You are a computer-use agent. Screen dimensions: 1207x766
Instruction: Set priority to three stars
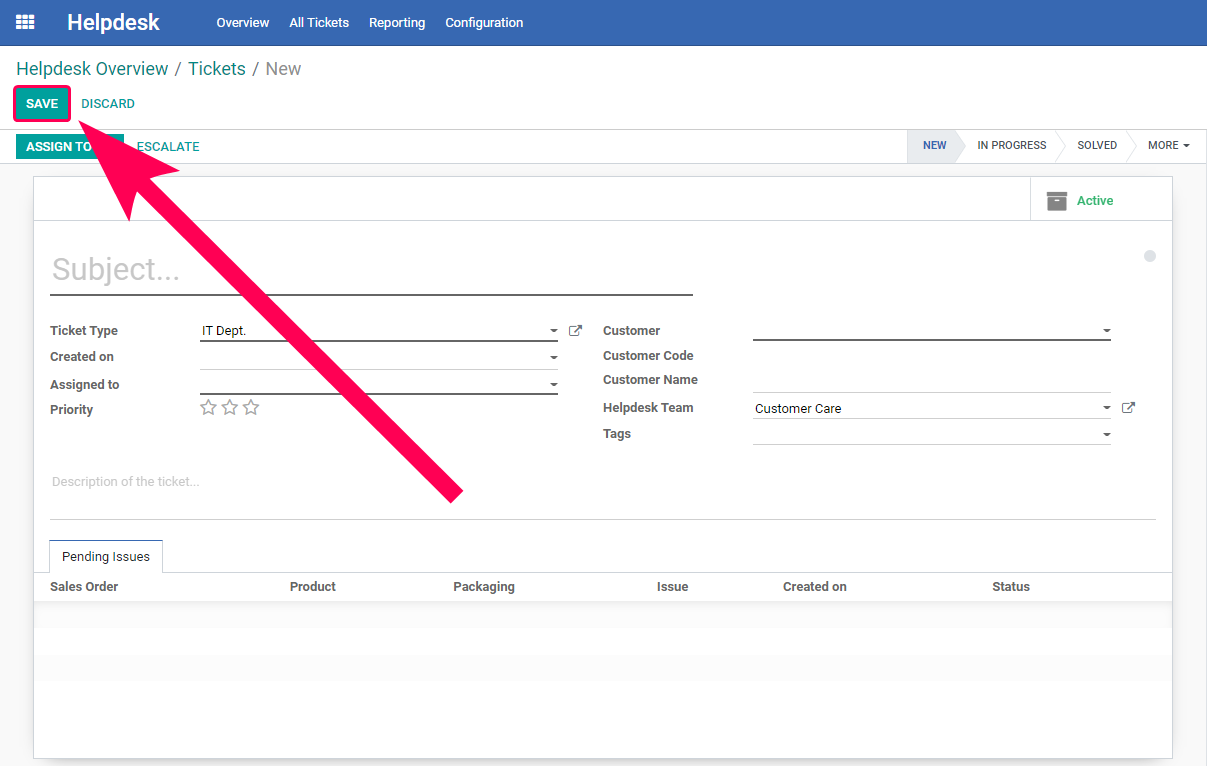click(251, 407)
